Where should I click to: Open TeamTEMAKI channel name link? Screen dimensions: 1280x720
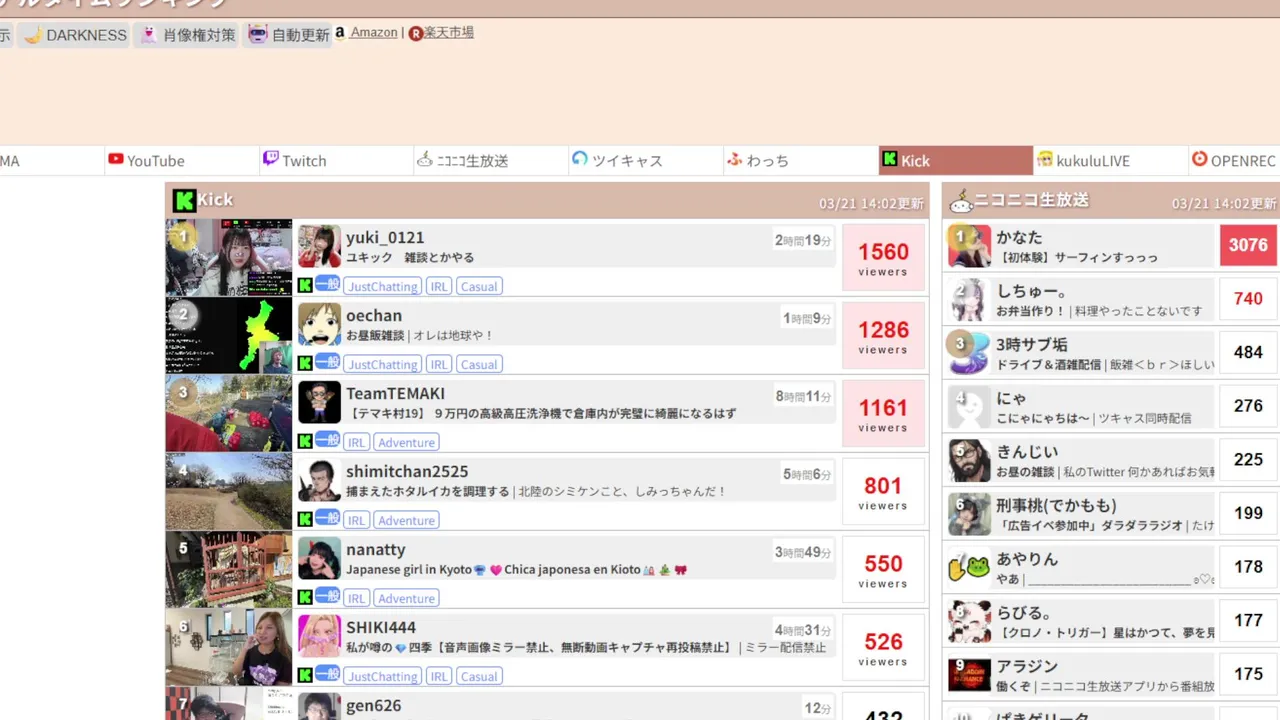pyautogui.click(x=395, y=394)
